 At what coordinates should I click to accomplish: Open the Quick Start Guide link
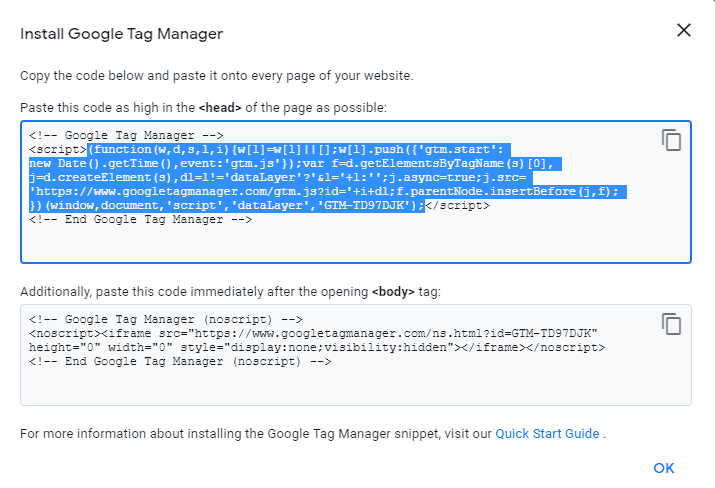[547, 433]
